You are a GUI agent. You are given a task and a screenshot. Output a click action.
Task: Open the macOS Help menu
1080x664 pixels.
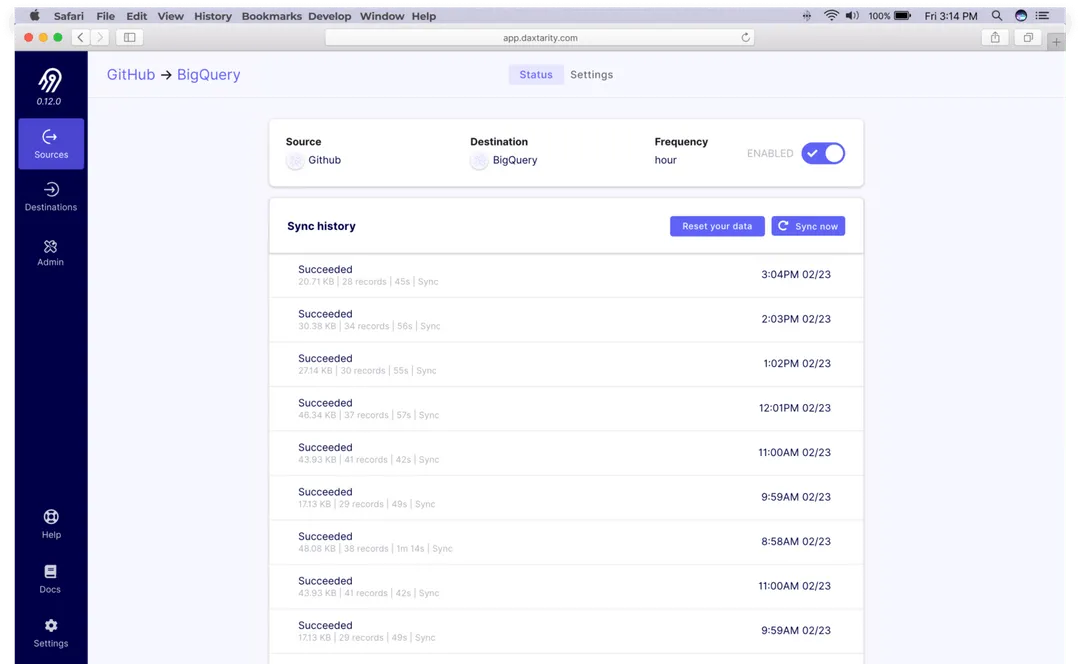pyautogui.click(x=424, y=16)
